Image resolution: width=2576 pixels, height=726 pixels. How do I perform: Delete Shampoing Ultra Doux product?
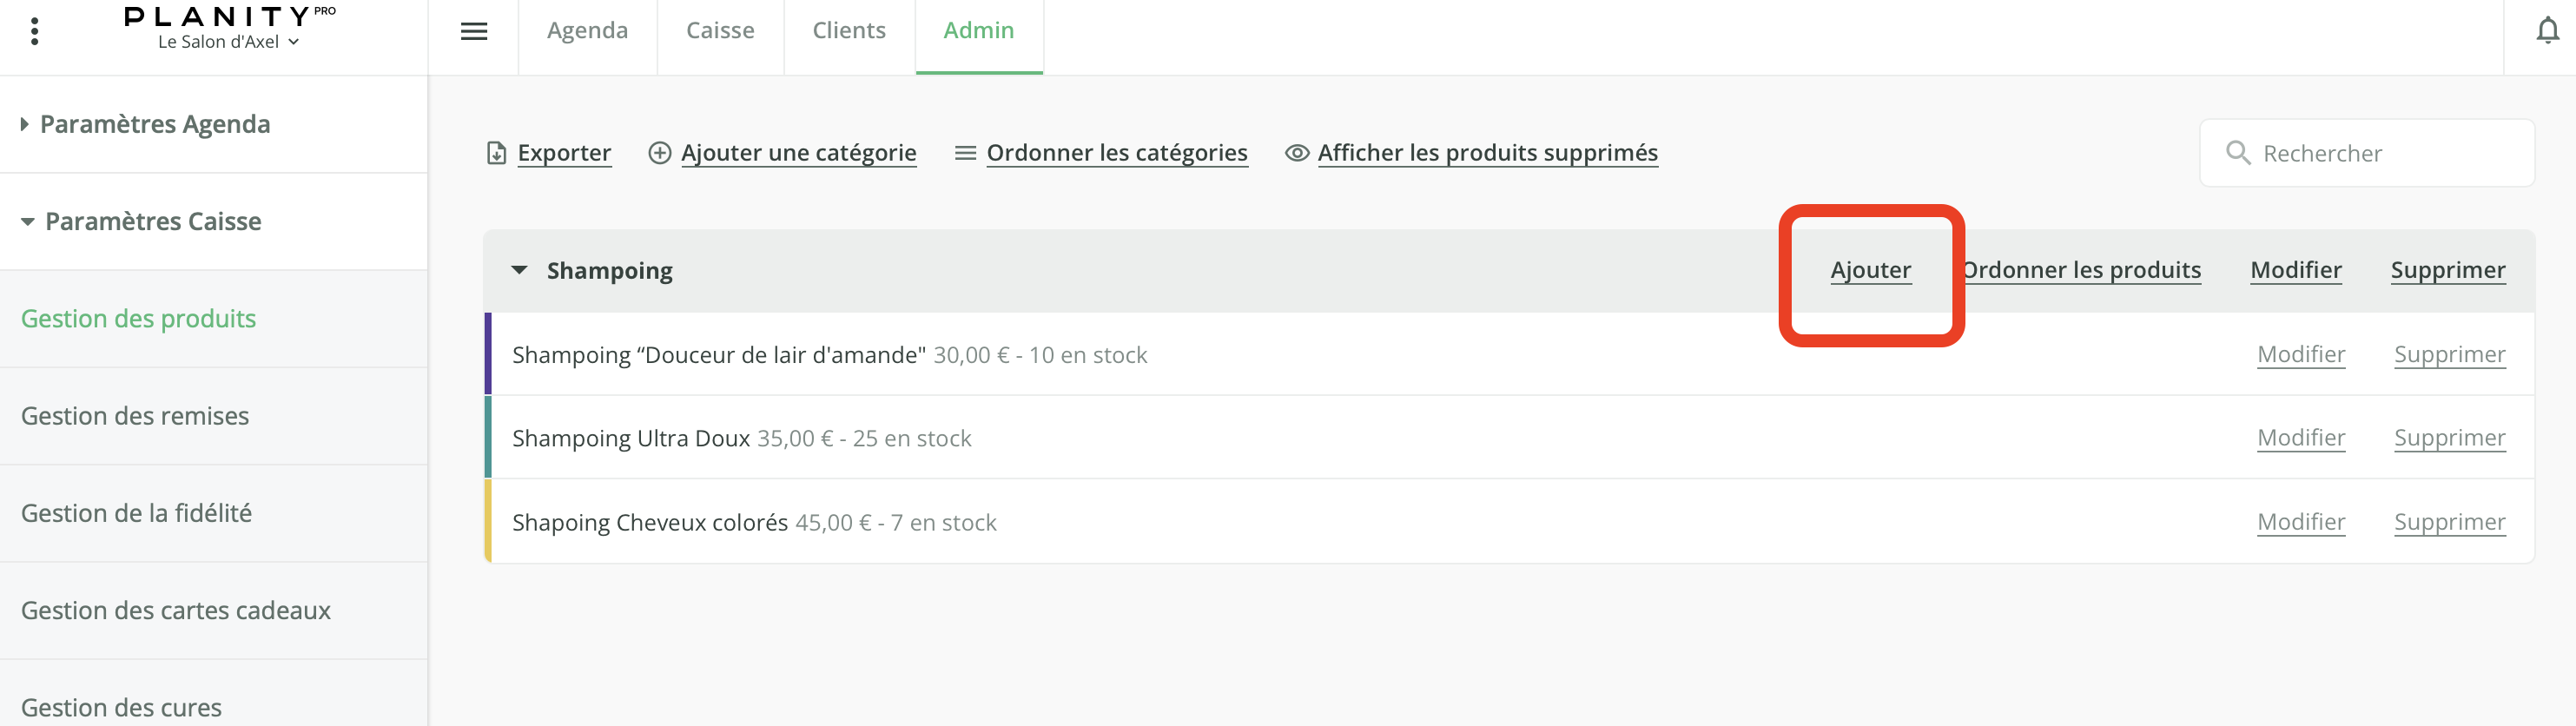point(2449,438)
